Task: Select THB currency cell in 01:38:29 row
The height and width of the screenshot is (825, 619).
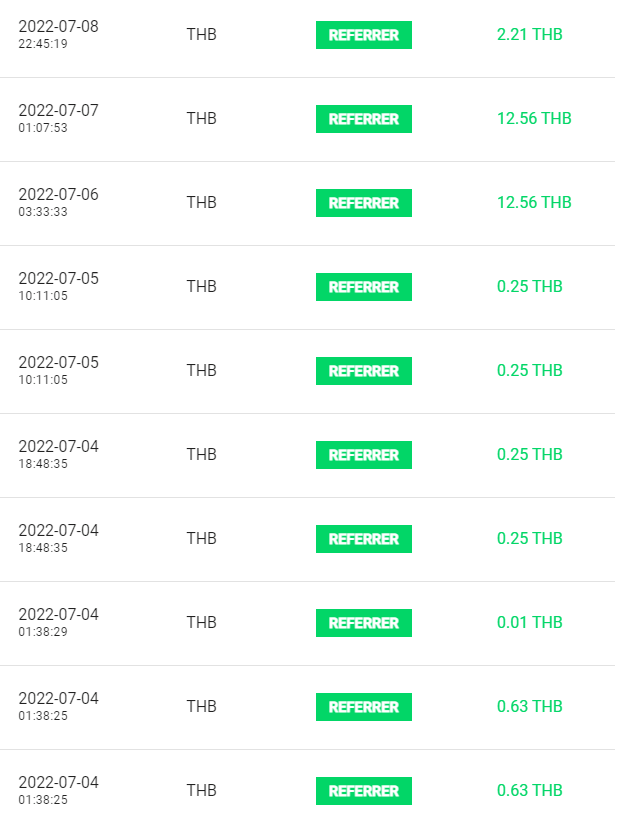Action: coord(202,622)
